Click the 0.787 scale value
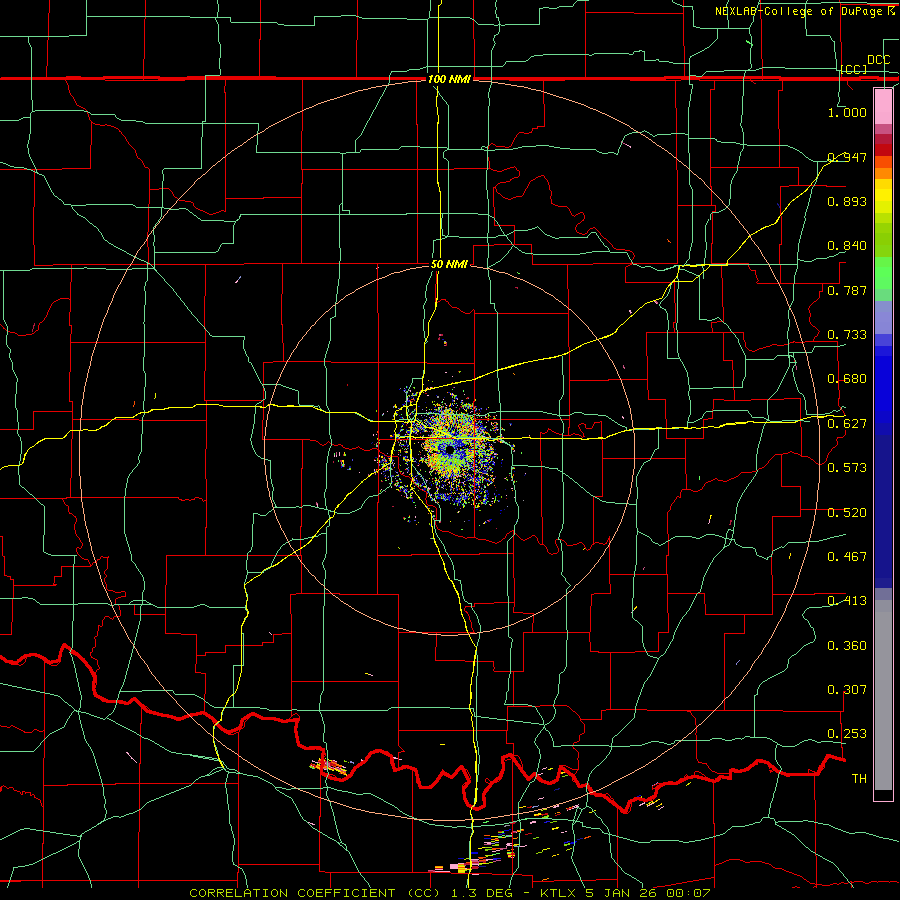 click(x=847, y=290)
